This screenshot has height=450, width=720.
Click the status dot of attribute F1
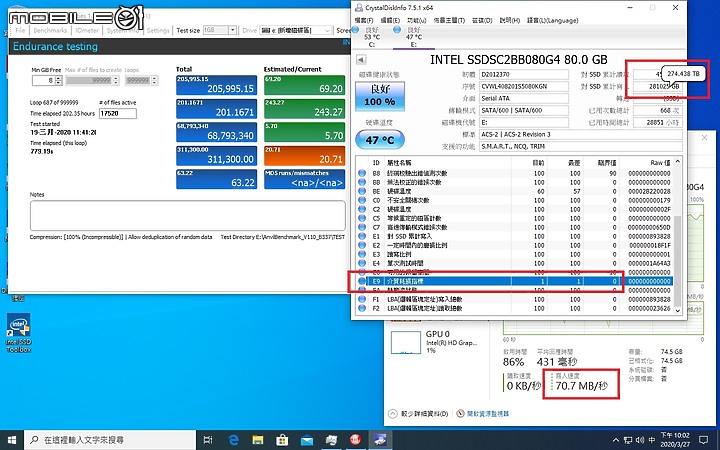[x=362, y=299]
